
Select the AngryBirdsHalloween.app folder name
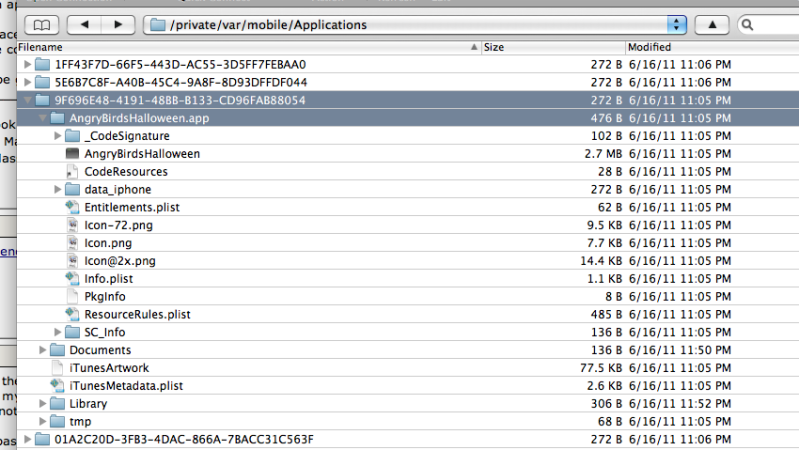tap(139, 118)
